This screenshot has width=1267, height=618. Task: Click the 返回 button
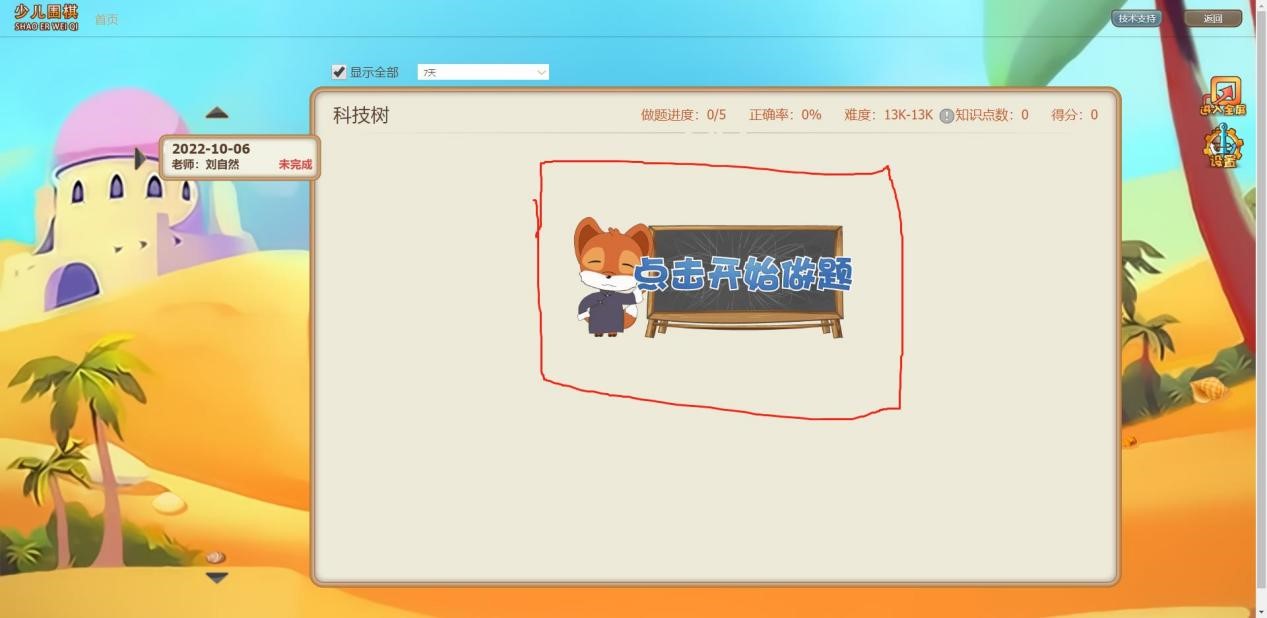(x=1213, y=18)
